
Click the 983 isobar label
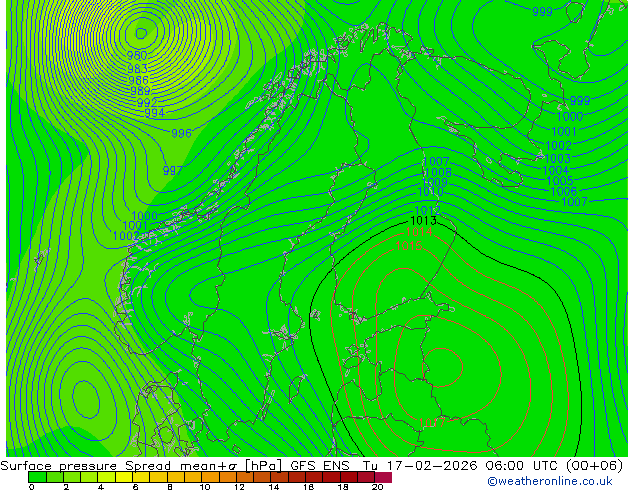(137, 68)
